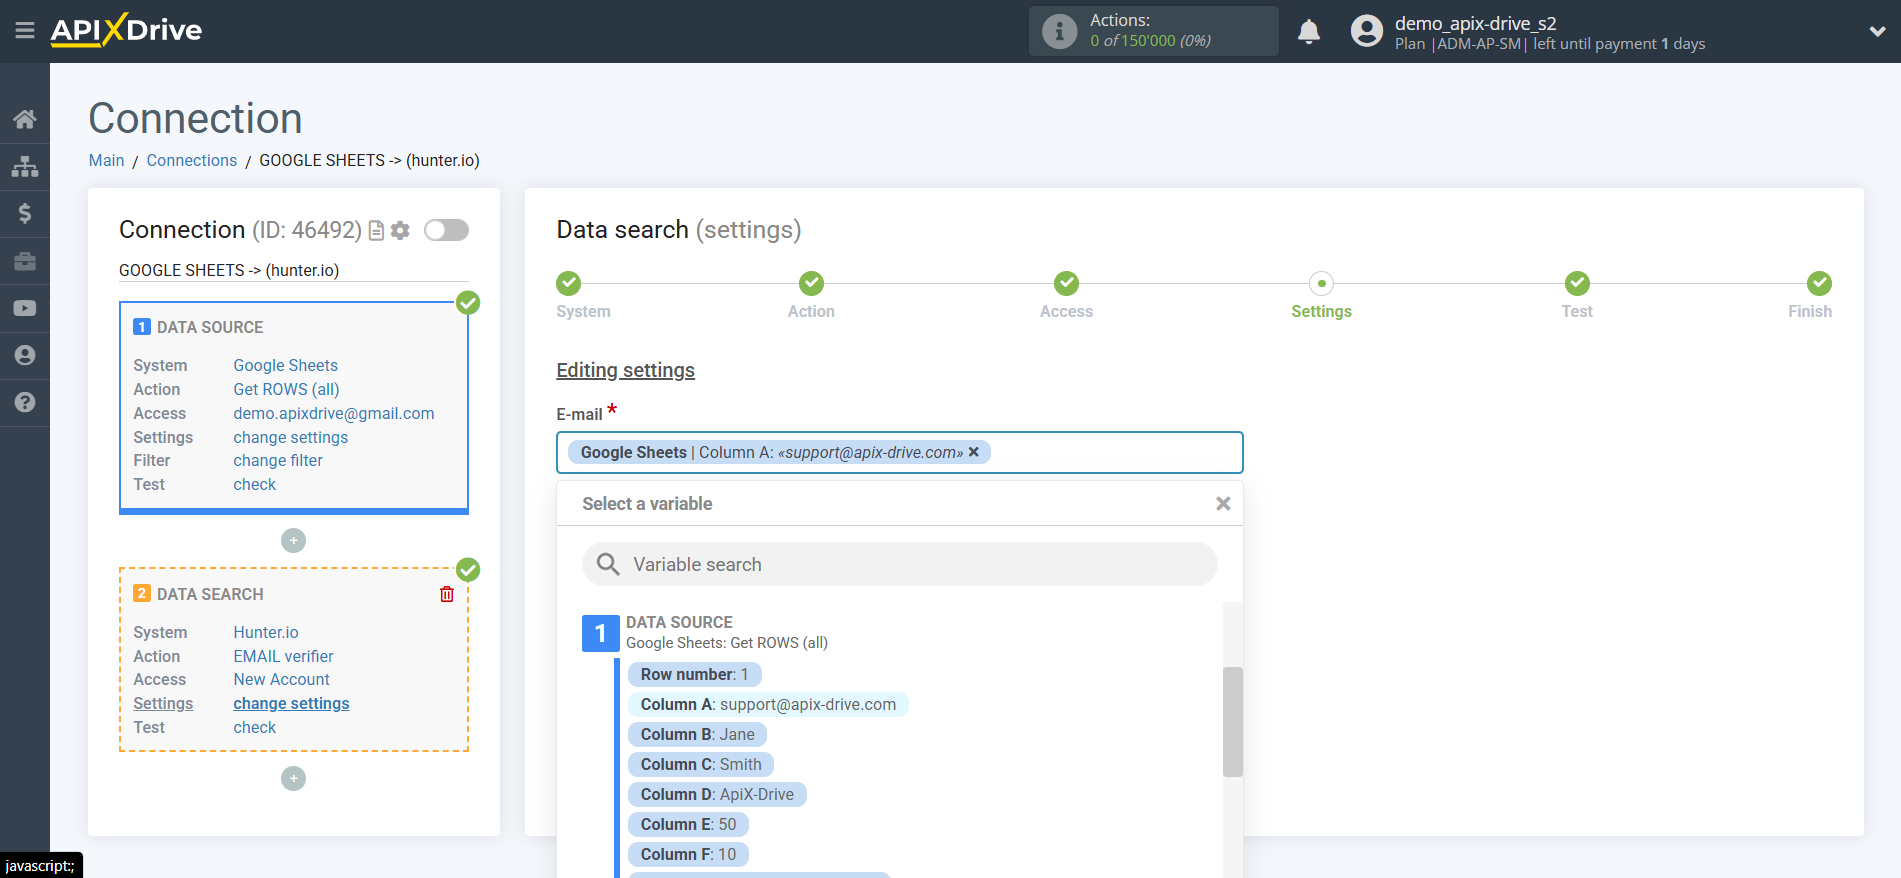Screen dimensions: 1901x878
Task: Open the user profile sidebar icon
Action: [25, 355]
